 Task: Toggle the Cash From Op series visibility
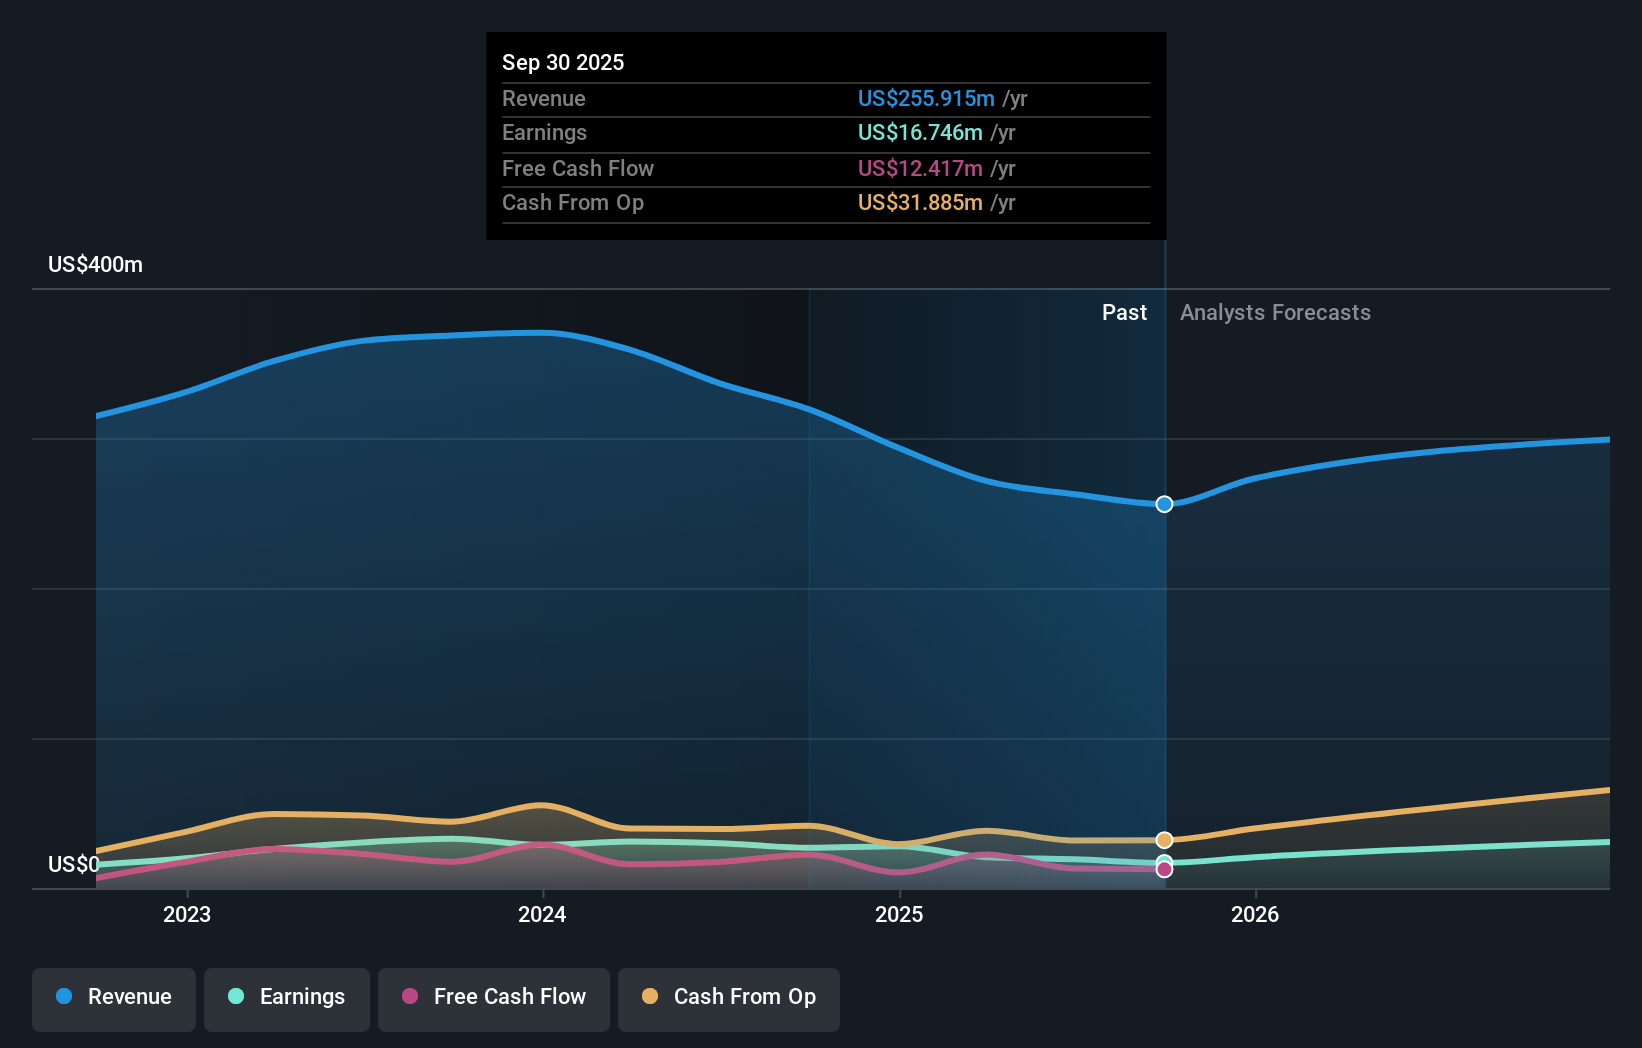pos(728,999)
